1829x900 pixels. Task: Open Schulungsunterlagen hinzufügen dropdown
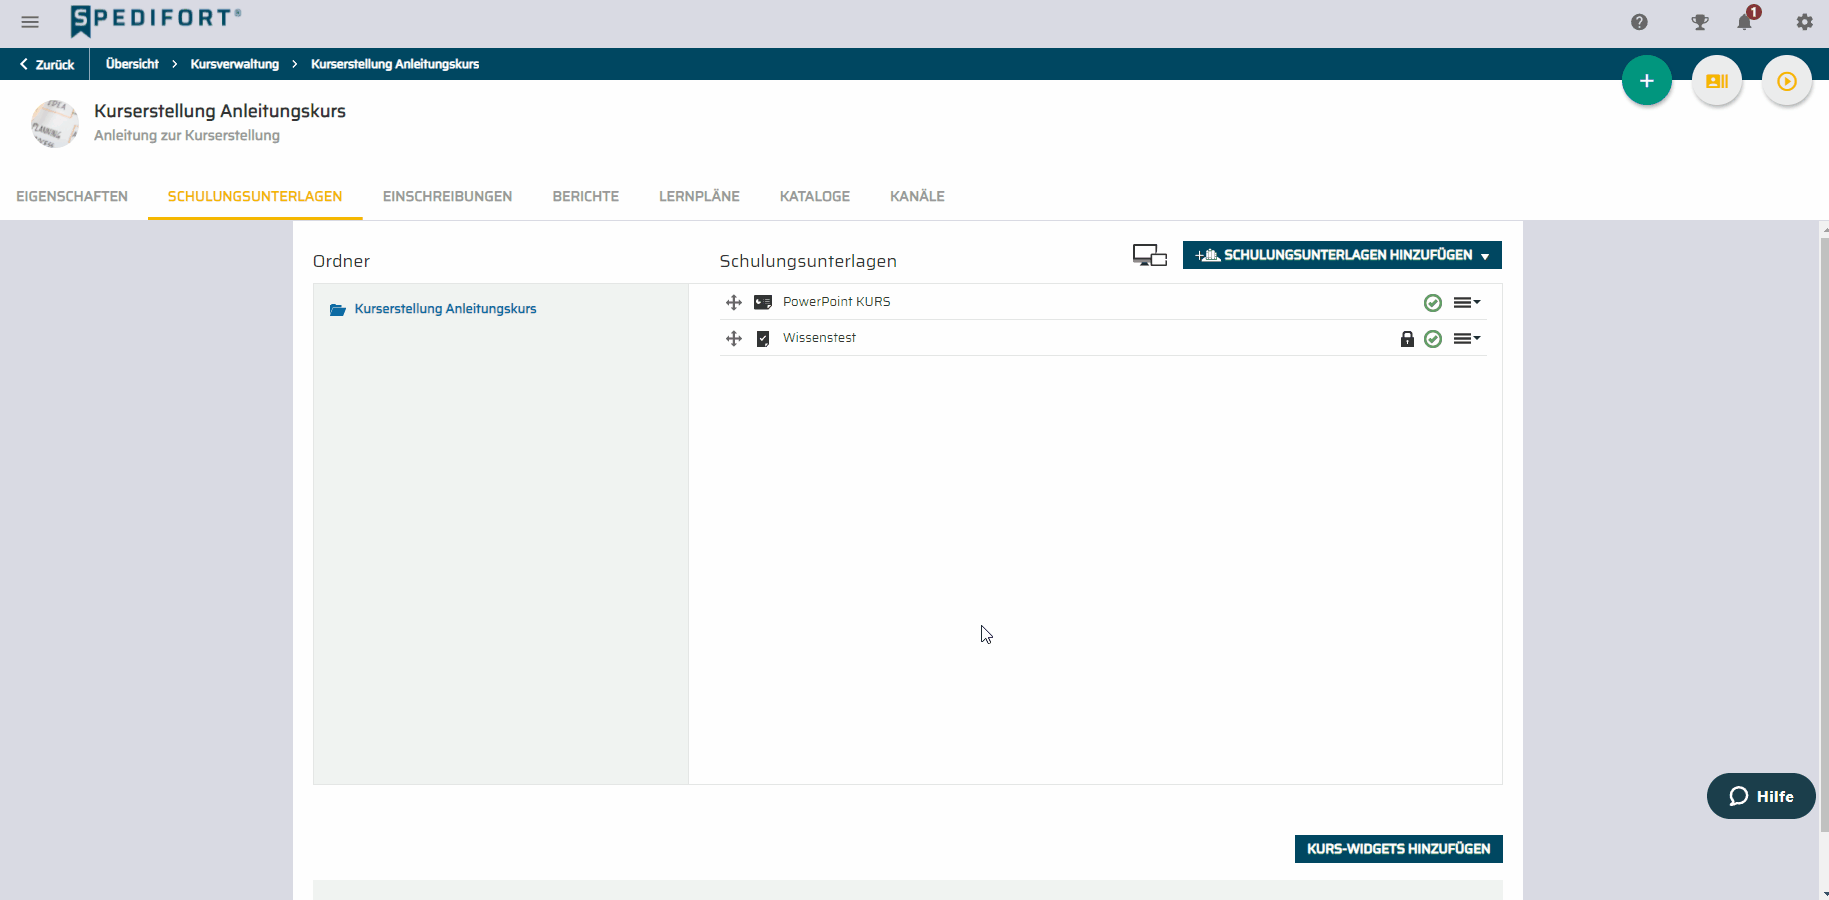click(x=1342, y=255)
